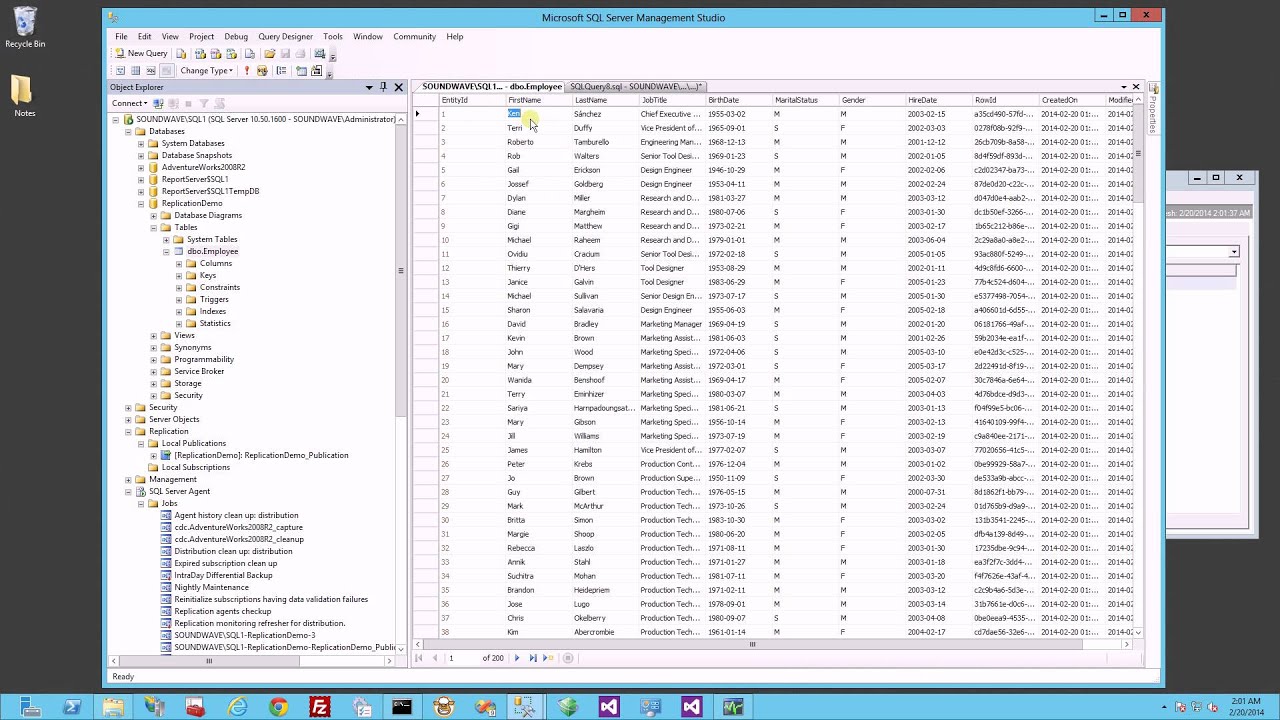Screen dimensions: 1280x720
Task: Toggle the Show Results Pane button
Action: [x=167, y=71]
